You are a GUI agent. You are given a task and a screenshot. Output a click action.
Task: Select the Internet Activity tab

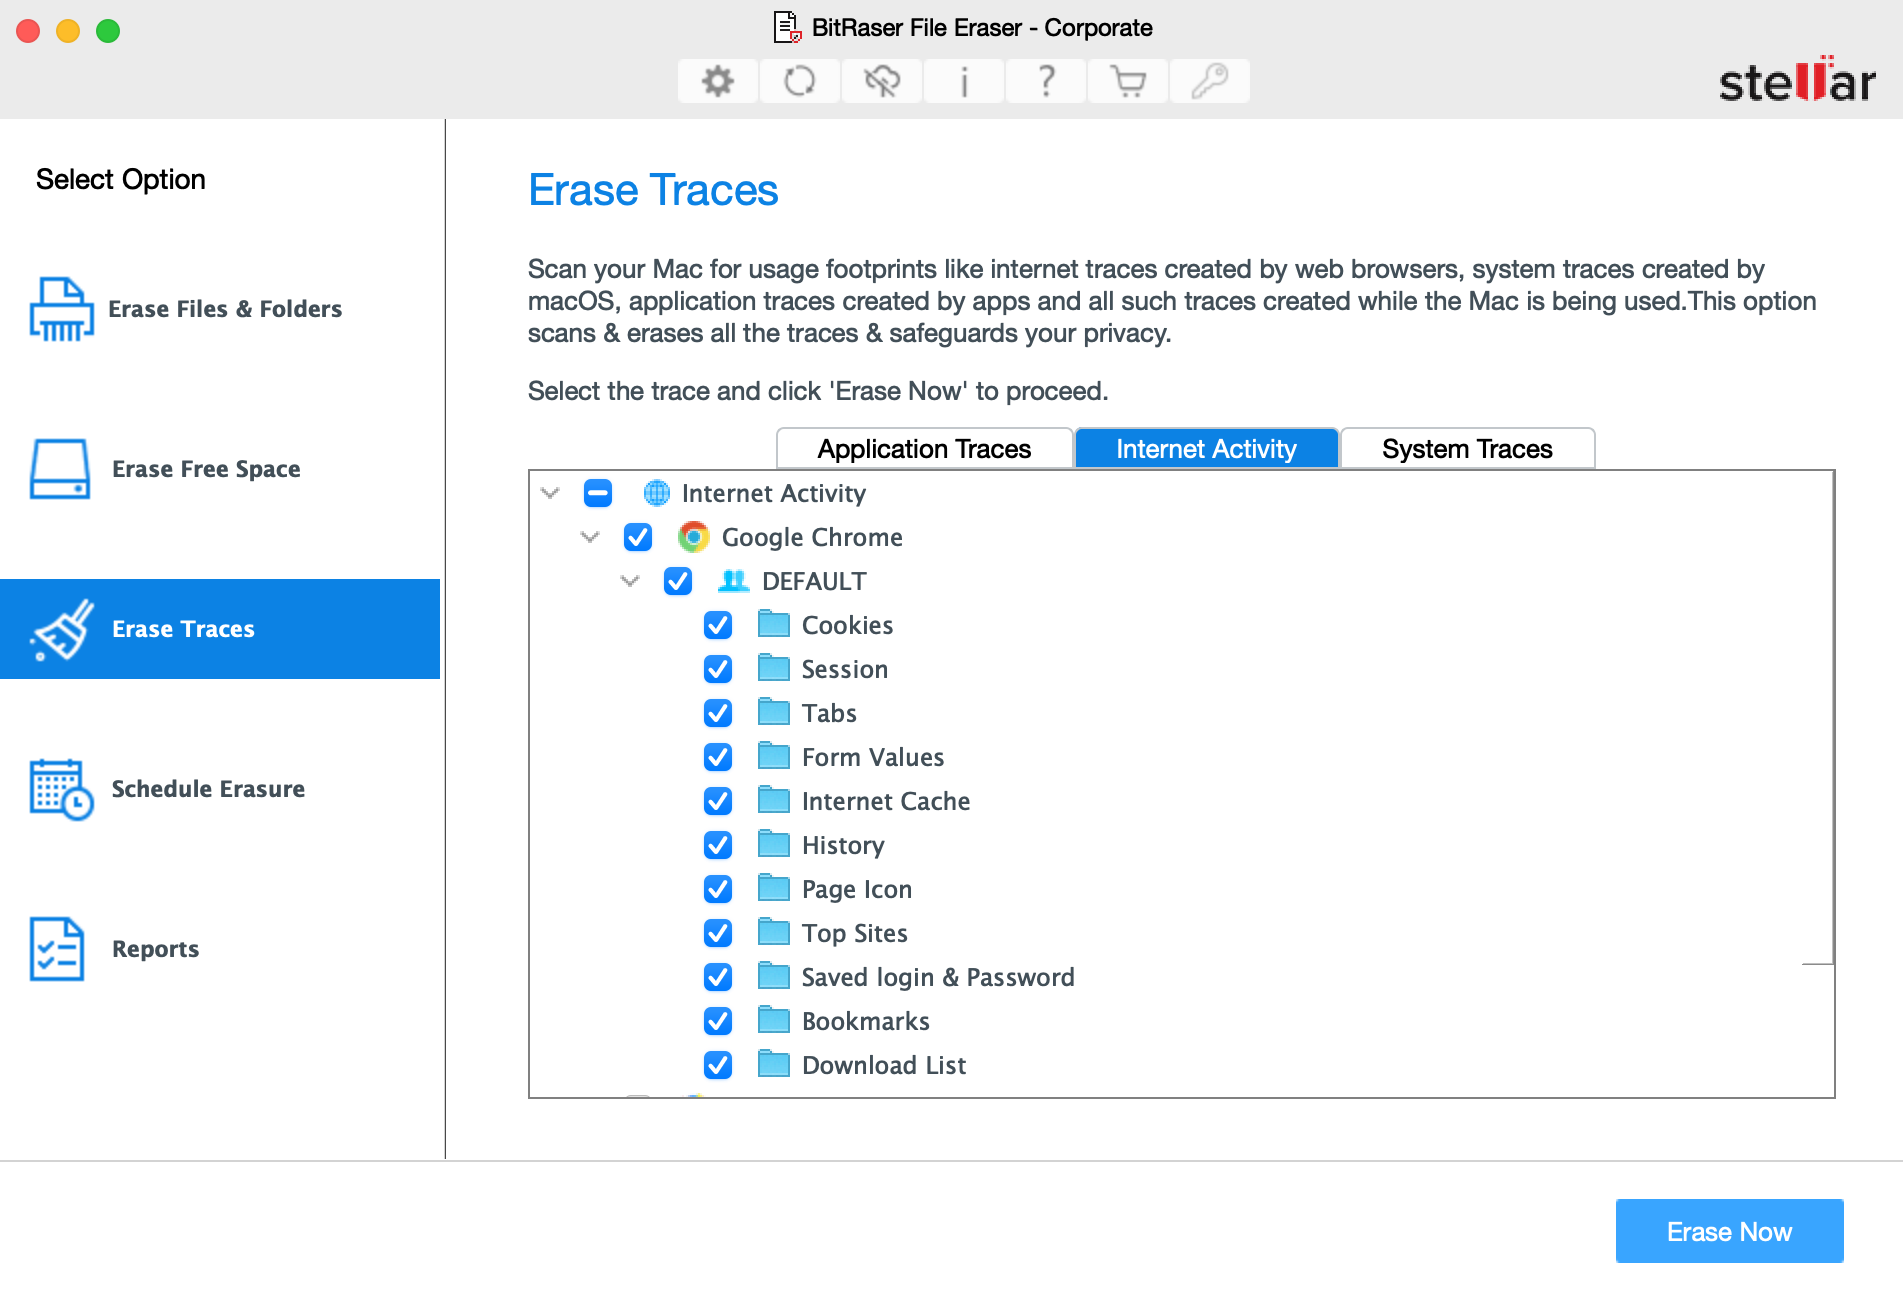[1206, 449]
